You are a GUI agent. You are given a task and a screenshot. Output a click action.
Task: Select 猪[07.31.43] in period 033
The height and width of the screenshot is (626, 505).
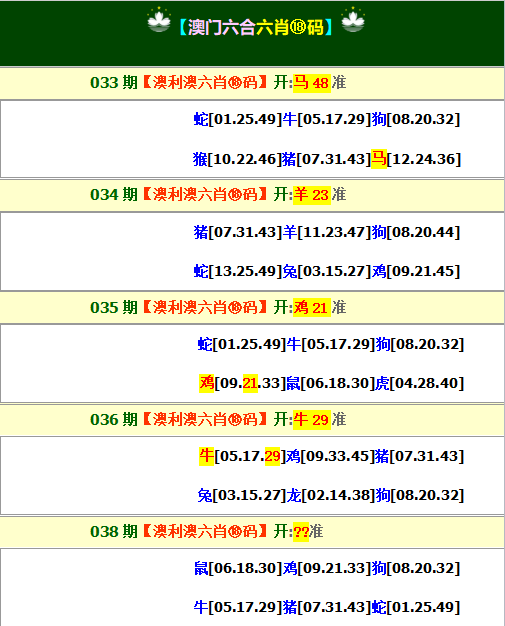click(327, 159)
